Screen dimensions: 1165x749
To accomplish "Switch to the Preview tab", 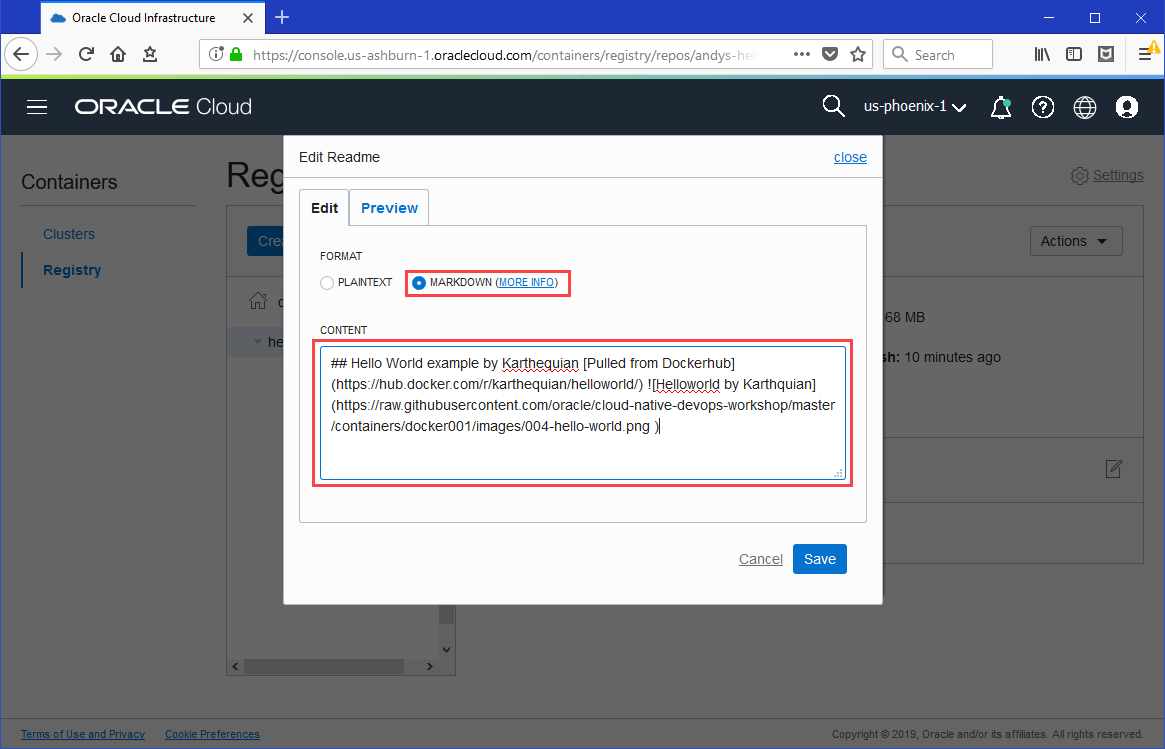I will [389, 208].
